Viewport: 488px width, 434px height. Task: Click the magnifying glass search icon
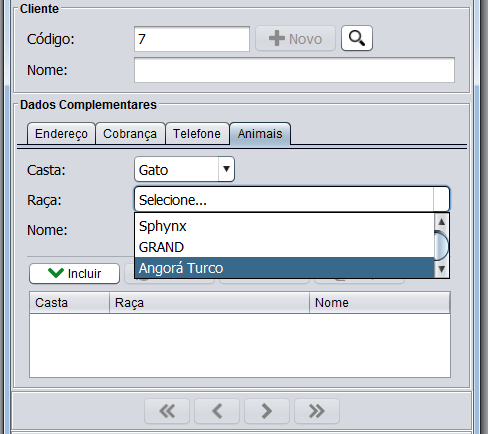pyautogui.click(x=357, y=38)
